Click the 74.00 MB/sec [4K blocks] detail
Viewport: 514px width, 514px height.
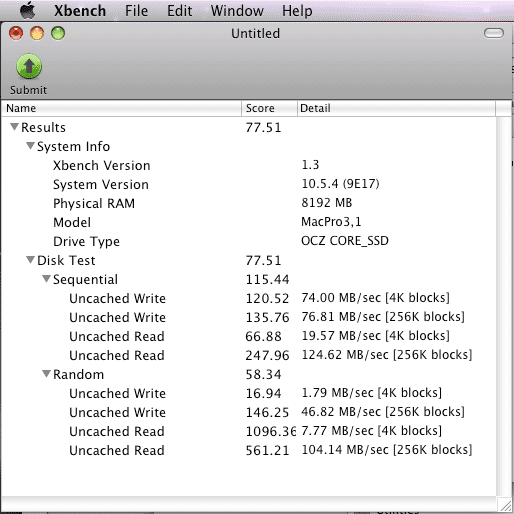point(376,298)
